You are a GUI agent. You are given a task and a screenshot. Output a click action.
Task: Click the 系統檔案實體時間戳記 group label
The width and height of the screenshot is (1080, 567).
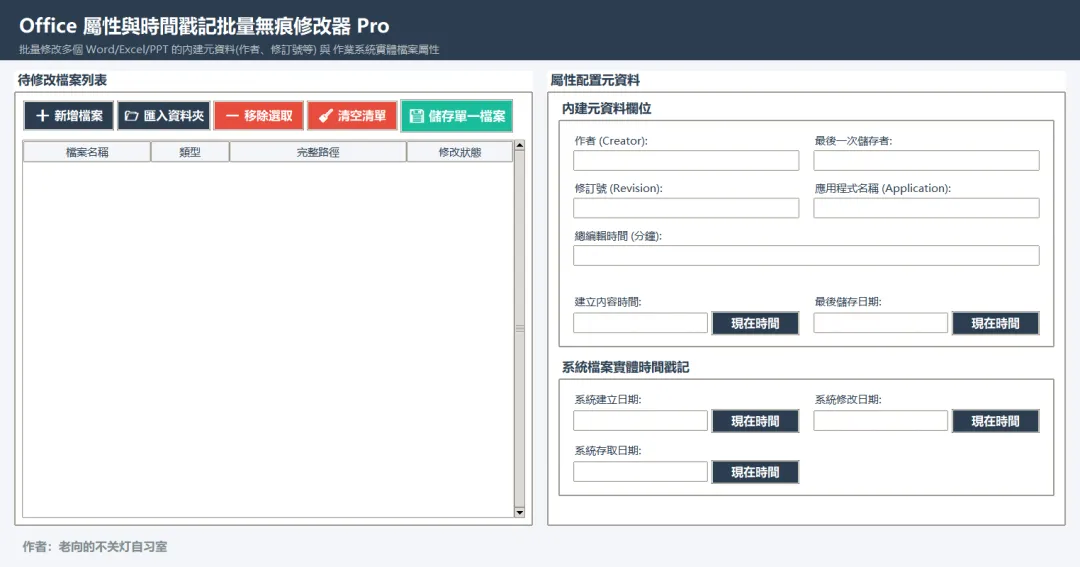(x=625, y=367)
